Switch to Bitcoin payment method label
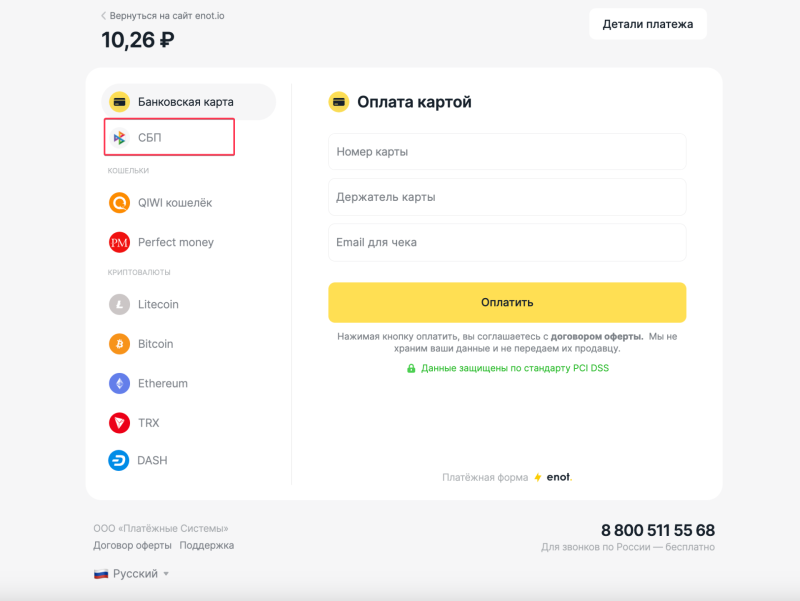 pos(156,344)
